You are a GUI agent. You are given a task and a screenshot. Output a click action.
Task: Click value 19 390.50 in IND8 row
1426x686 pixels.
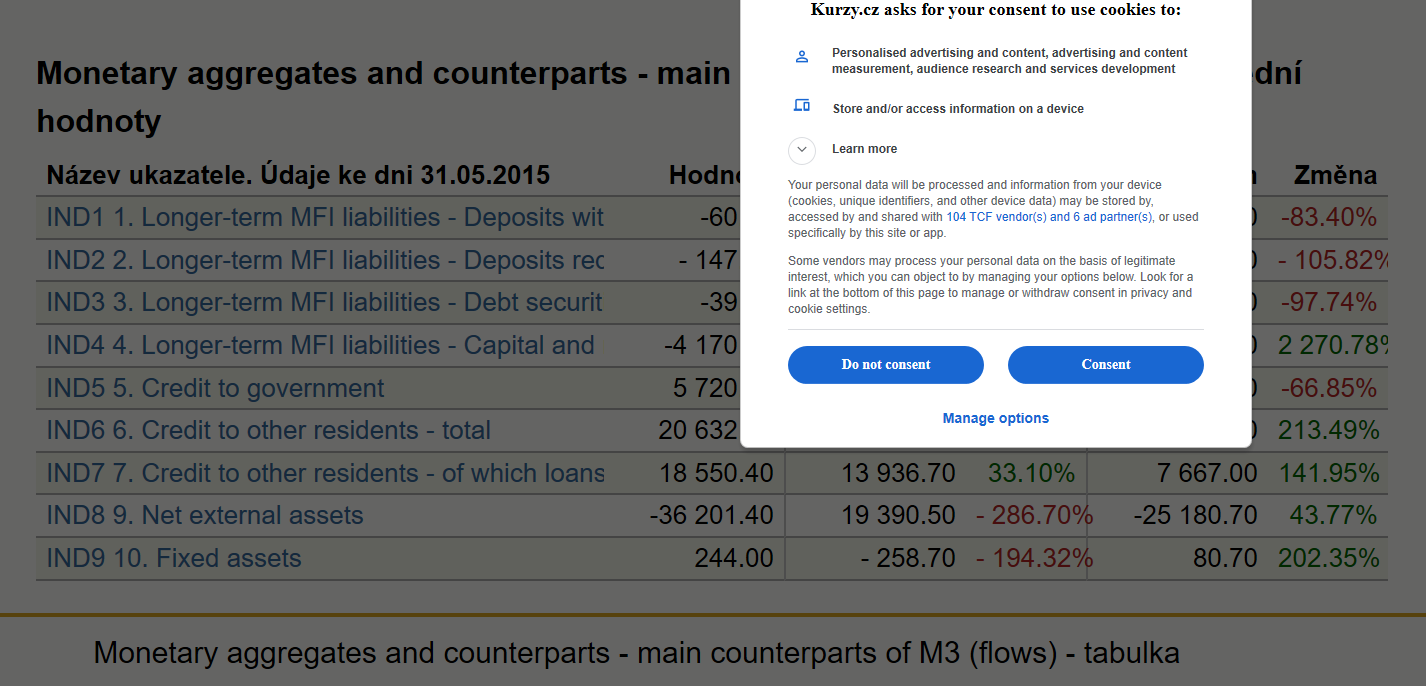click(897, 515)
